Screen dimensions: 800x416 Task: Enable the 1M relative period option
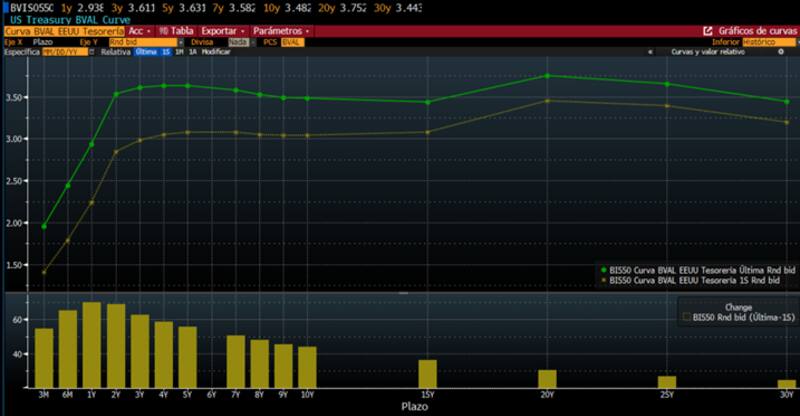179,51
